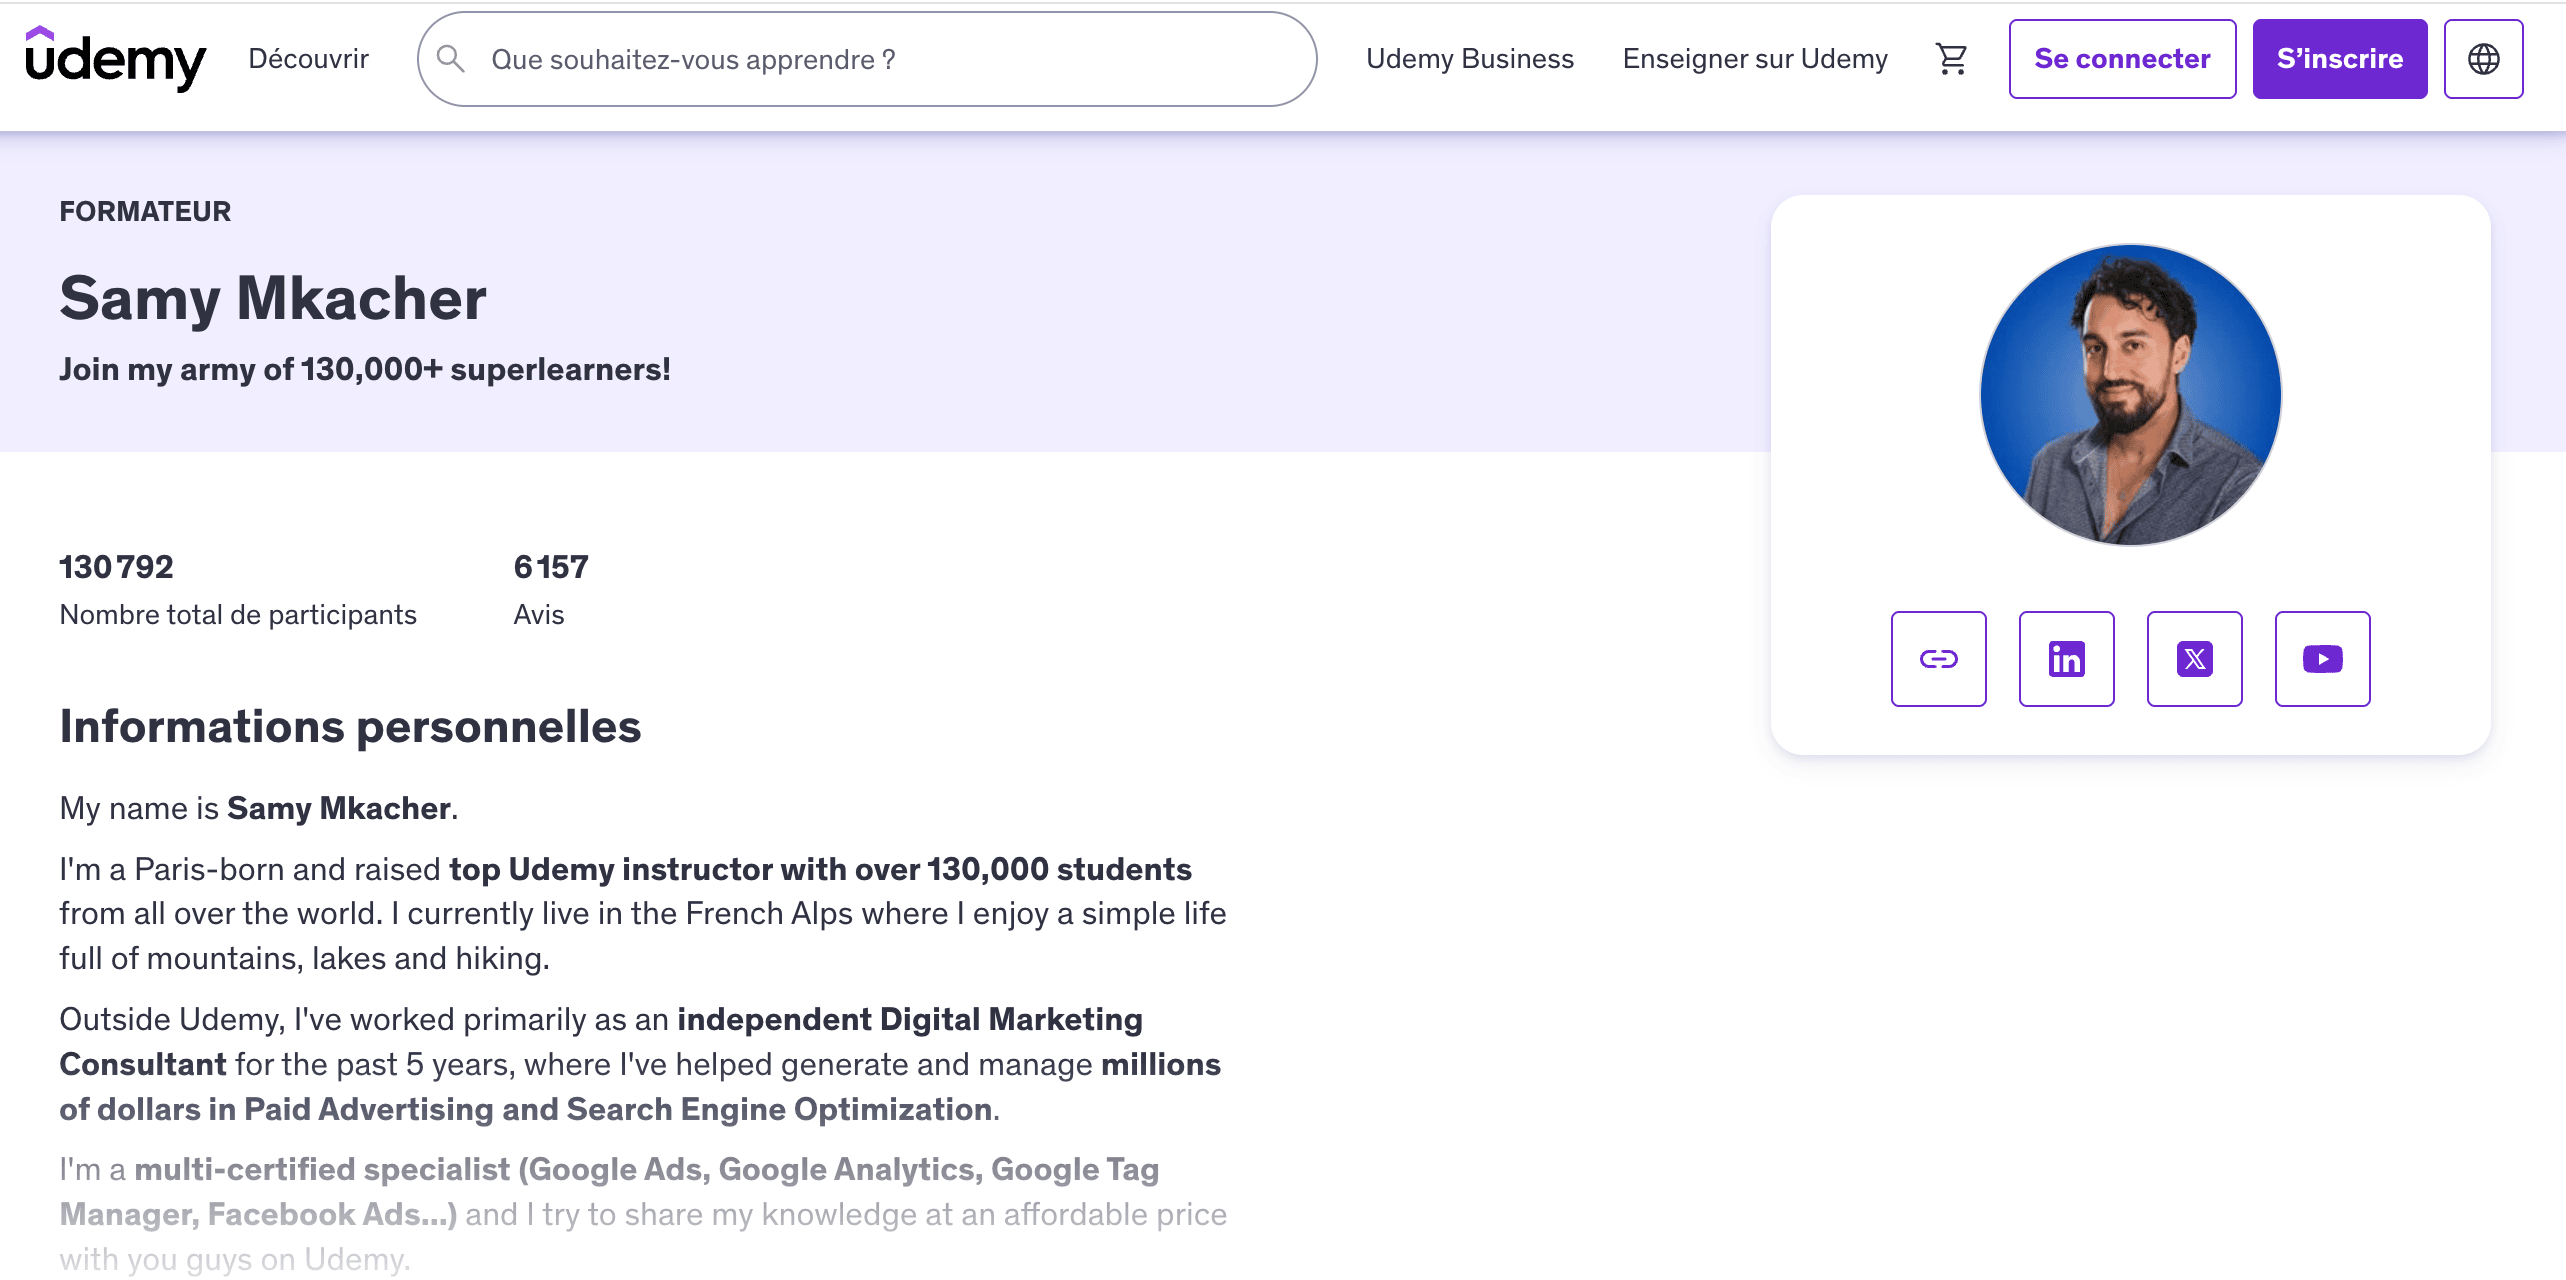Open Enseigner sur Udemy

coord(1755,59)
